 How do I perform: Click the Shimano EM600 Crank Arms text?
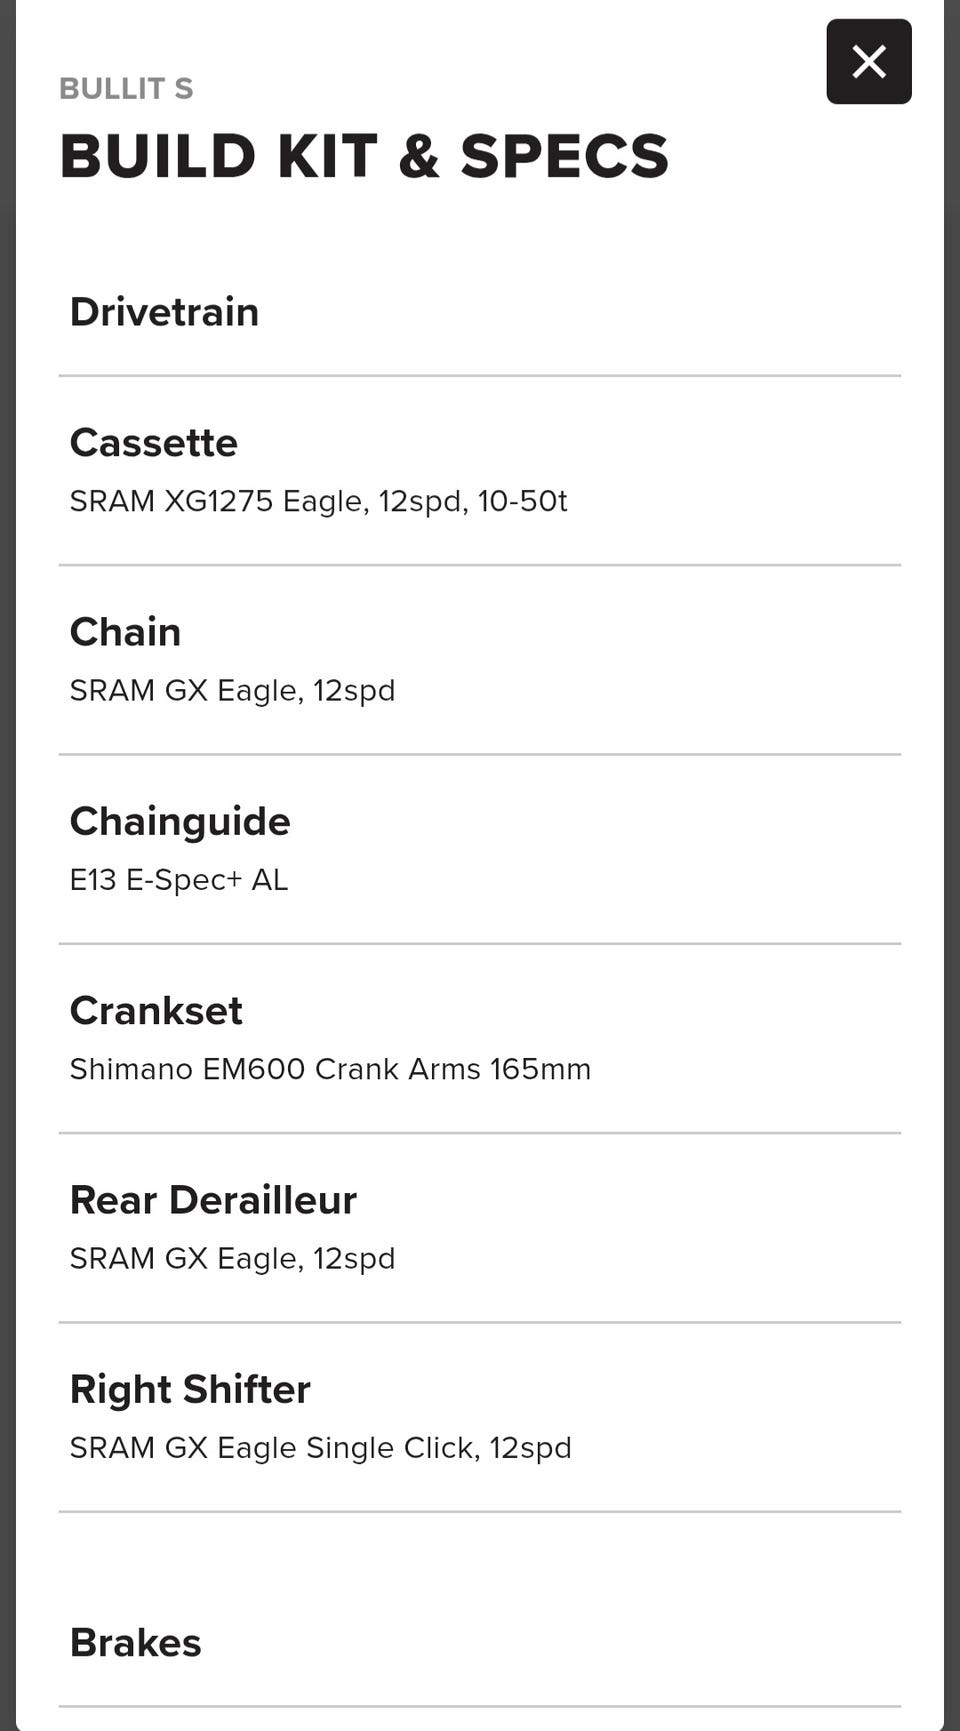330,1069
